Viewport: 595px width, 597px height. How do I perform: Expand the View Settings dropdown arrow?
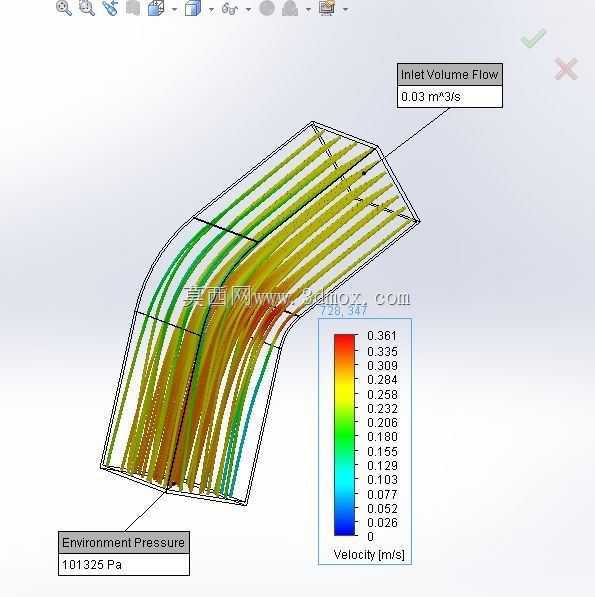point(346,9)
